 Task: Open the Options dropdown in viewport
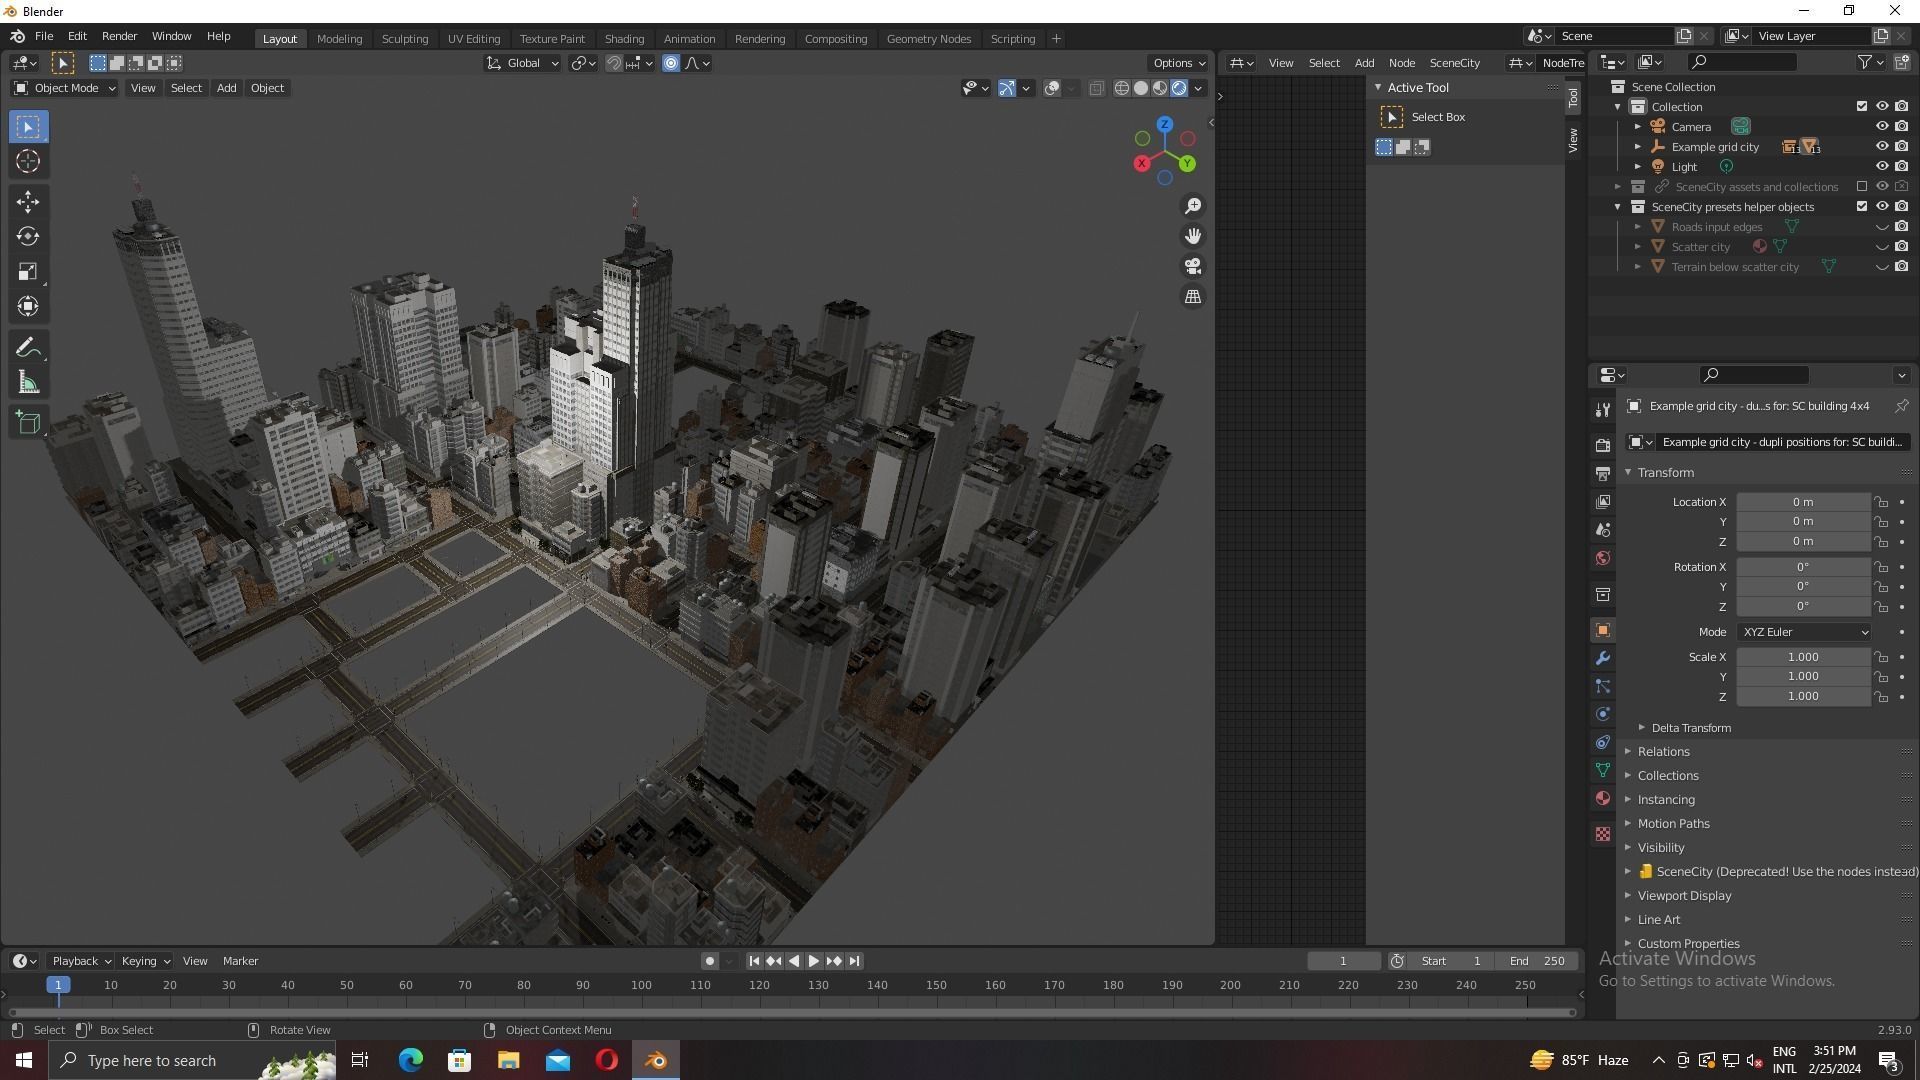1179,63
